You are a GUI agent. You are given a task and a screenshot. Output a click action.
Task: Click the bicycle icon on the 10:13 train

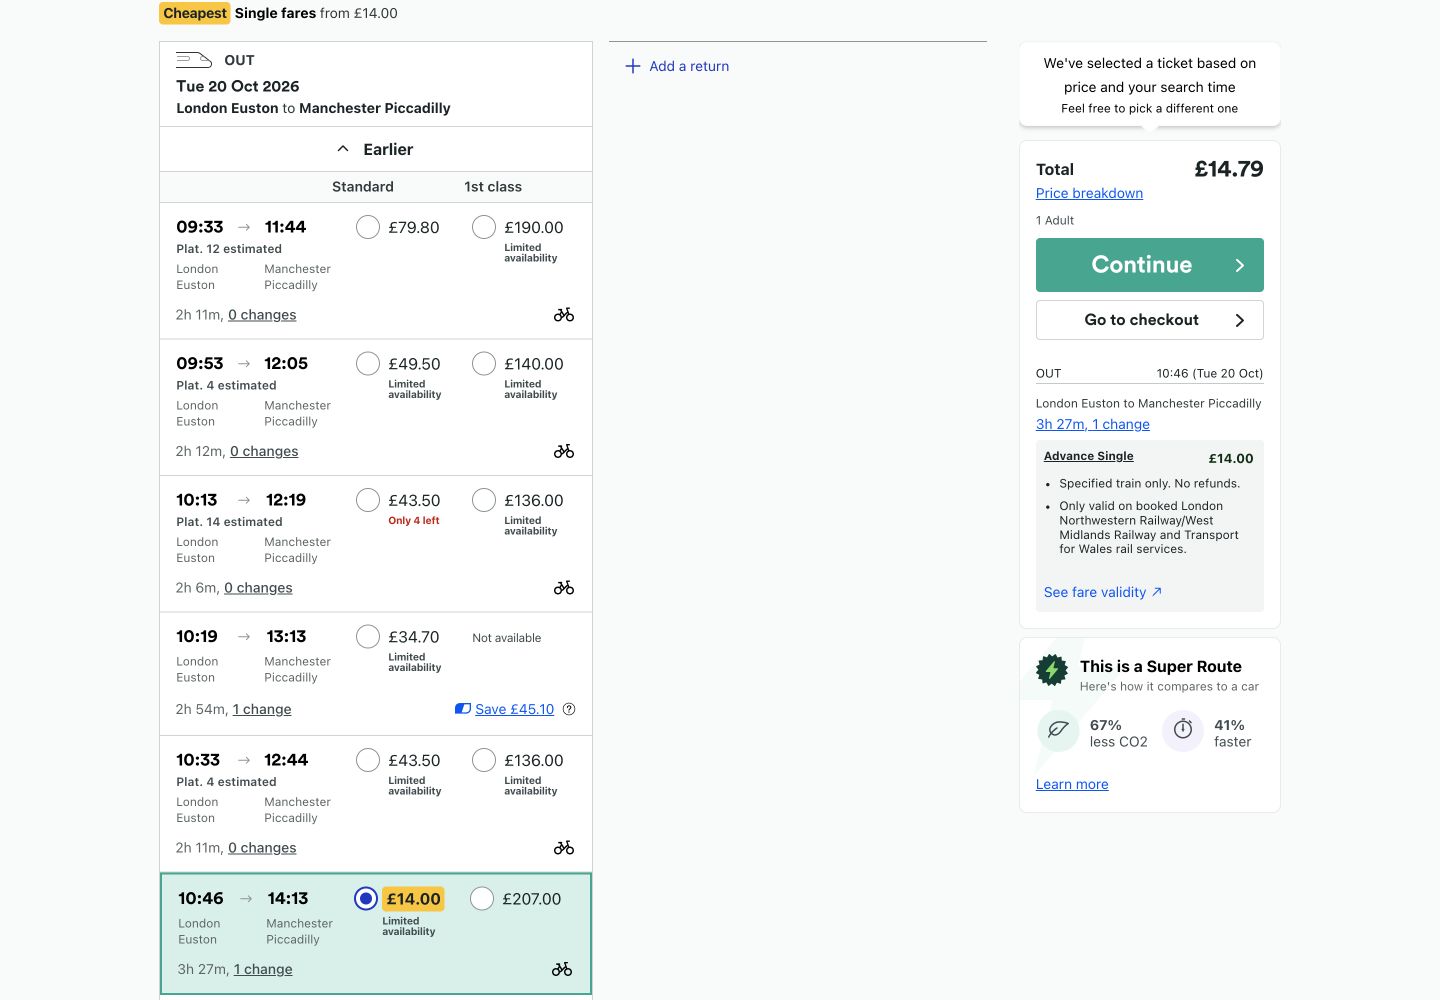pyautogui.click(x=564, y=588)
